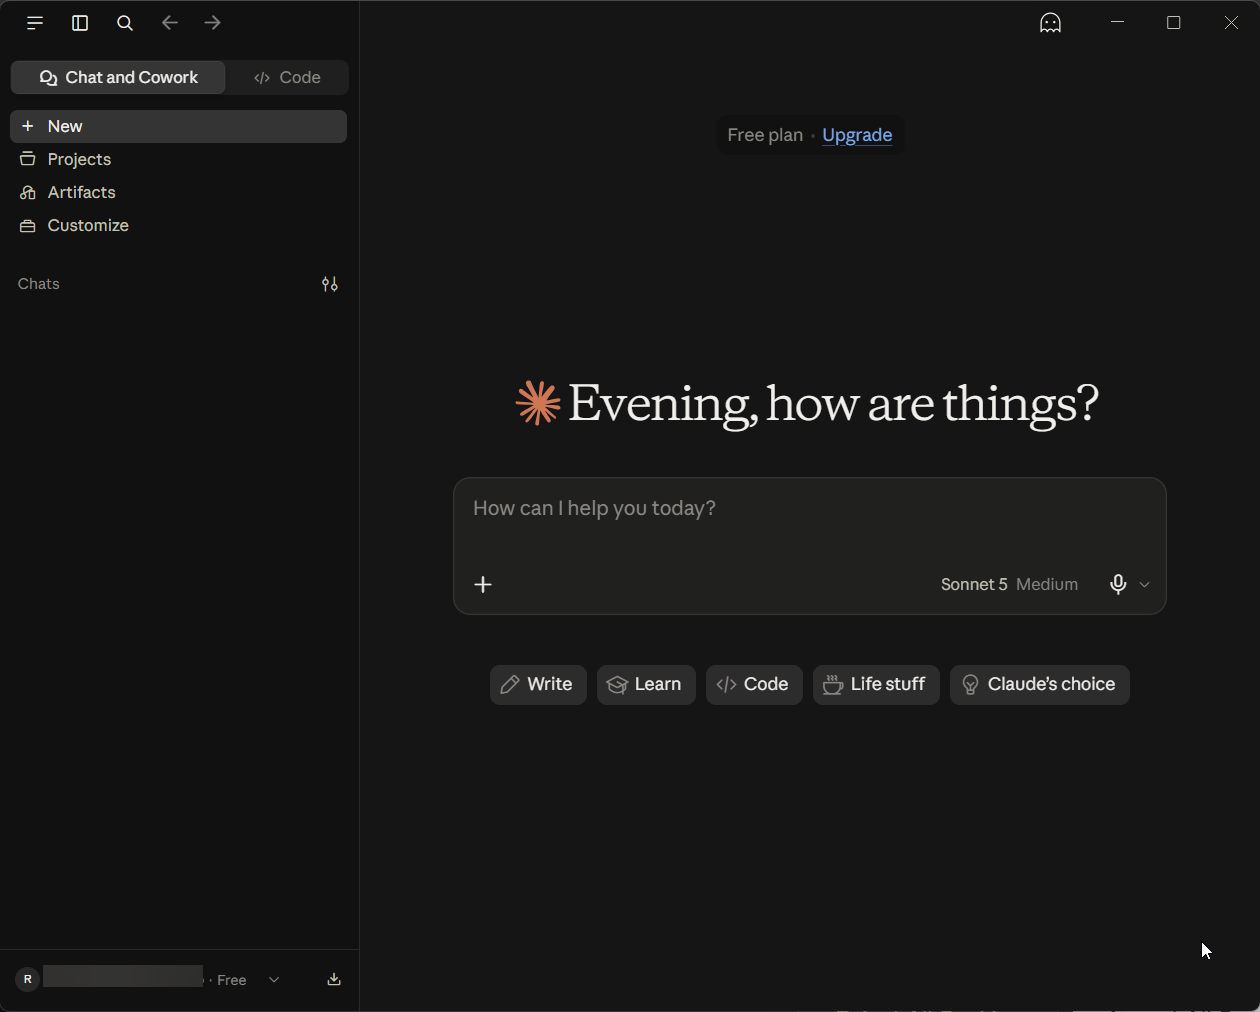Click the plus attachment button
The height and width of the screenshot is (1012, 1260).
(483, 584)
